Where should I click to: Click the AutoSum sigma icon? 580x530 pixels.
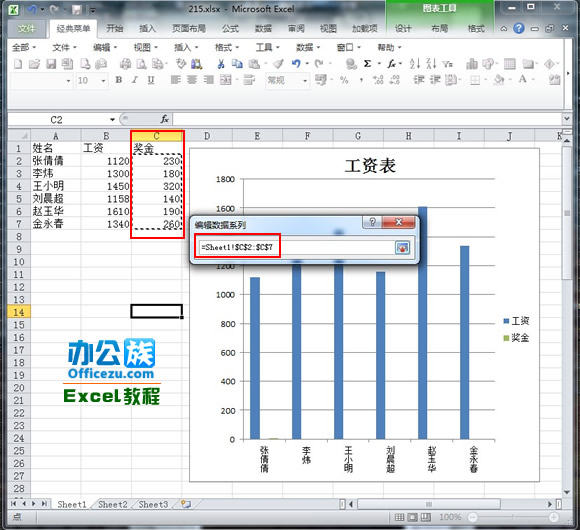[367, 64]
